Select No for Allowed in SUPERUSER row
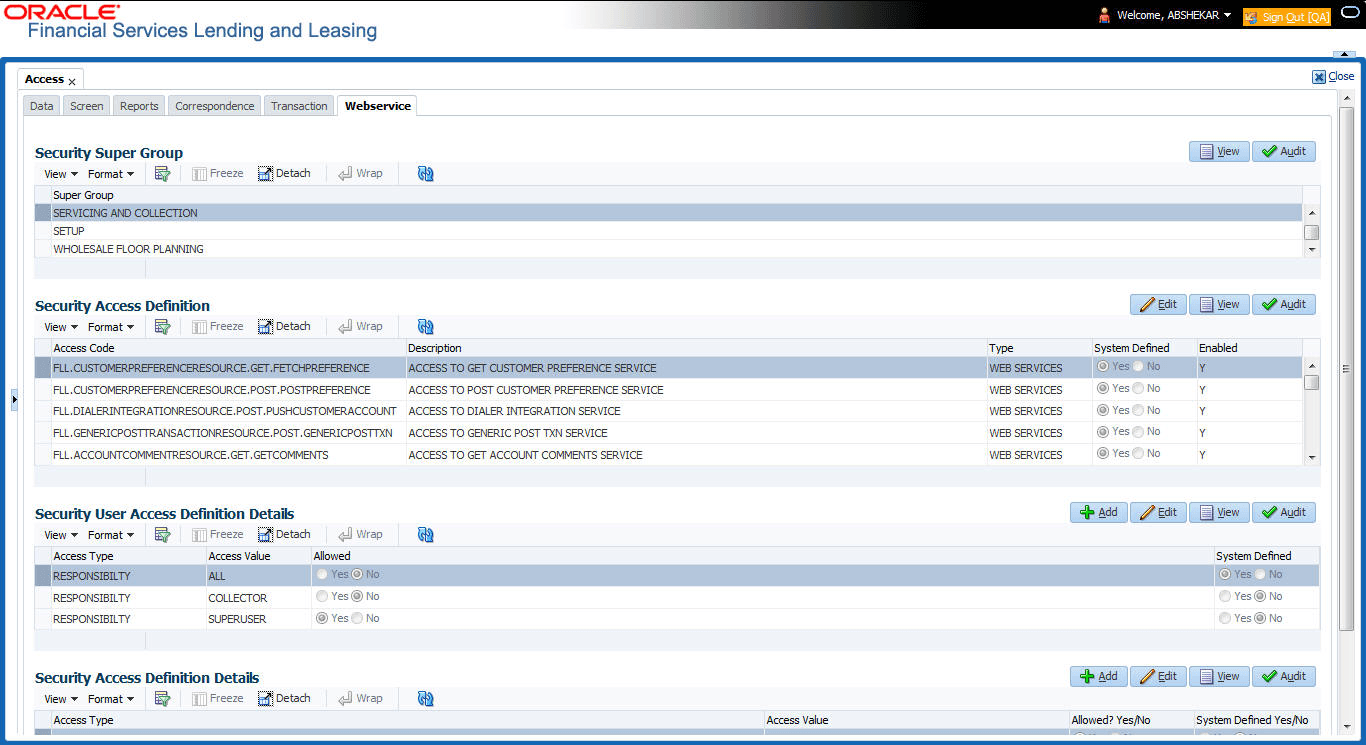This screenshot has height=745, width=1366. point(356,619)
